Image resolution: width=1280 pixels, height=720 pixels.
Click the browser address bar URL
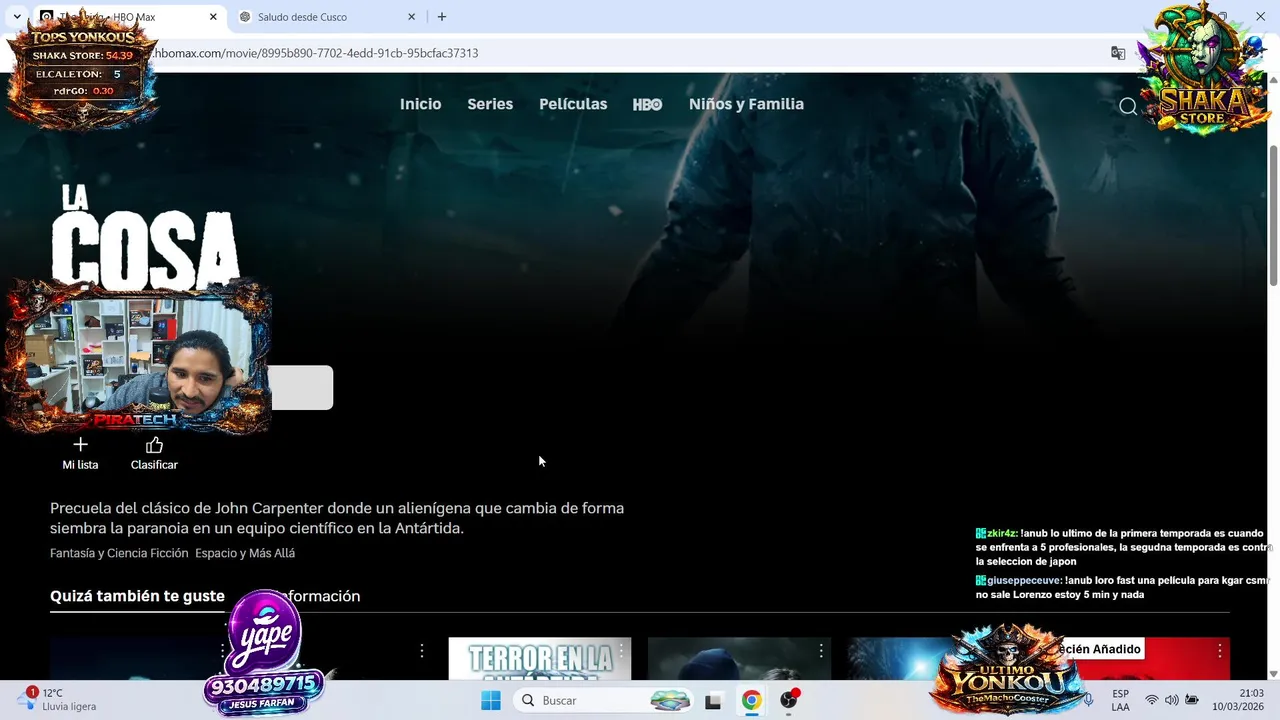(x=316, y=53)
